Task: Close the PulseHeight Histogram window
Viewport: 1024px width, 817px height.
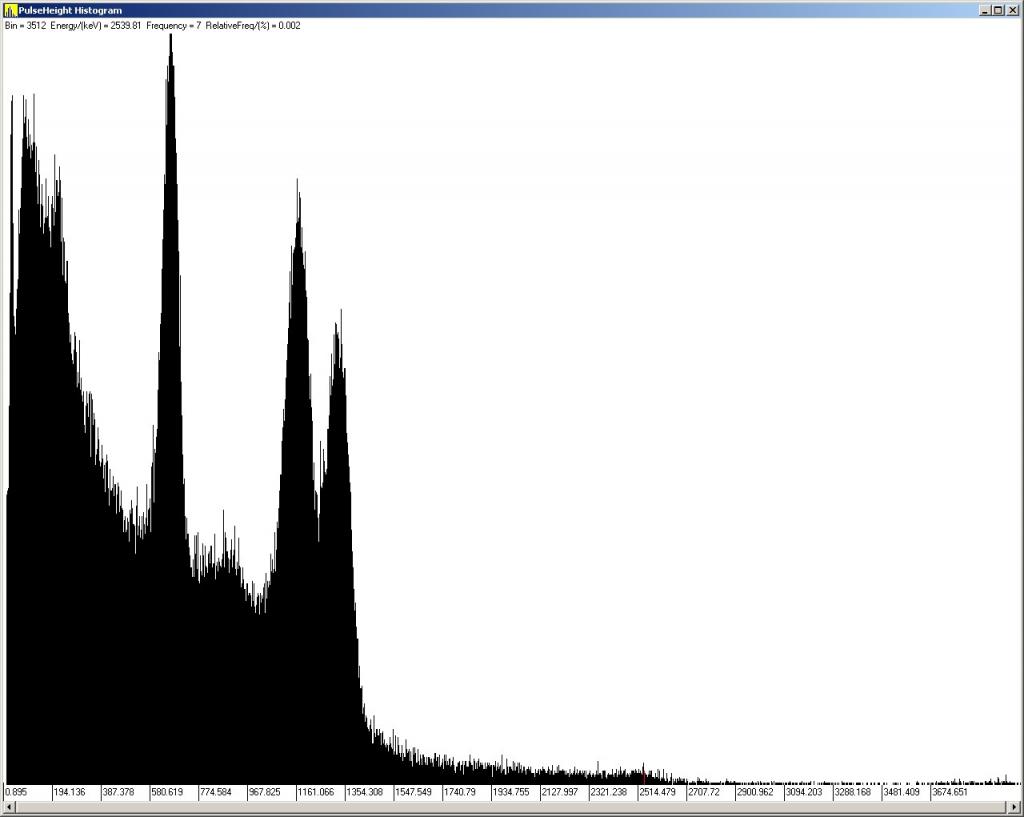Action: (1012, 10)
